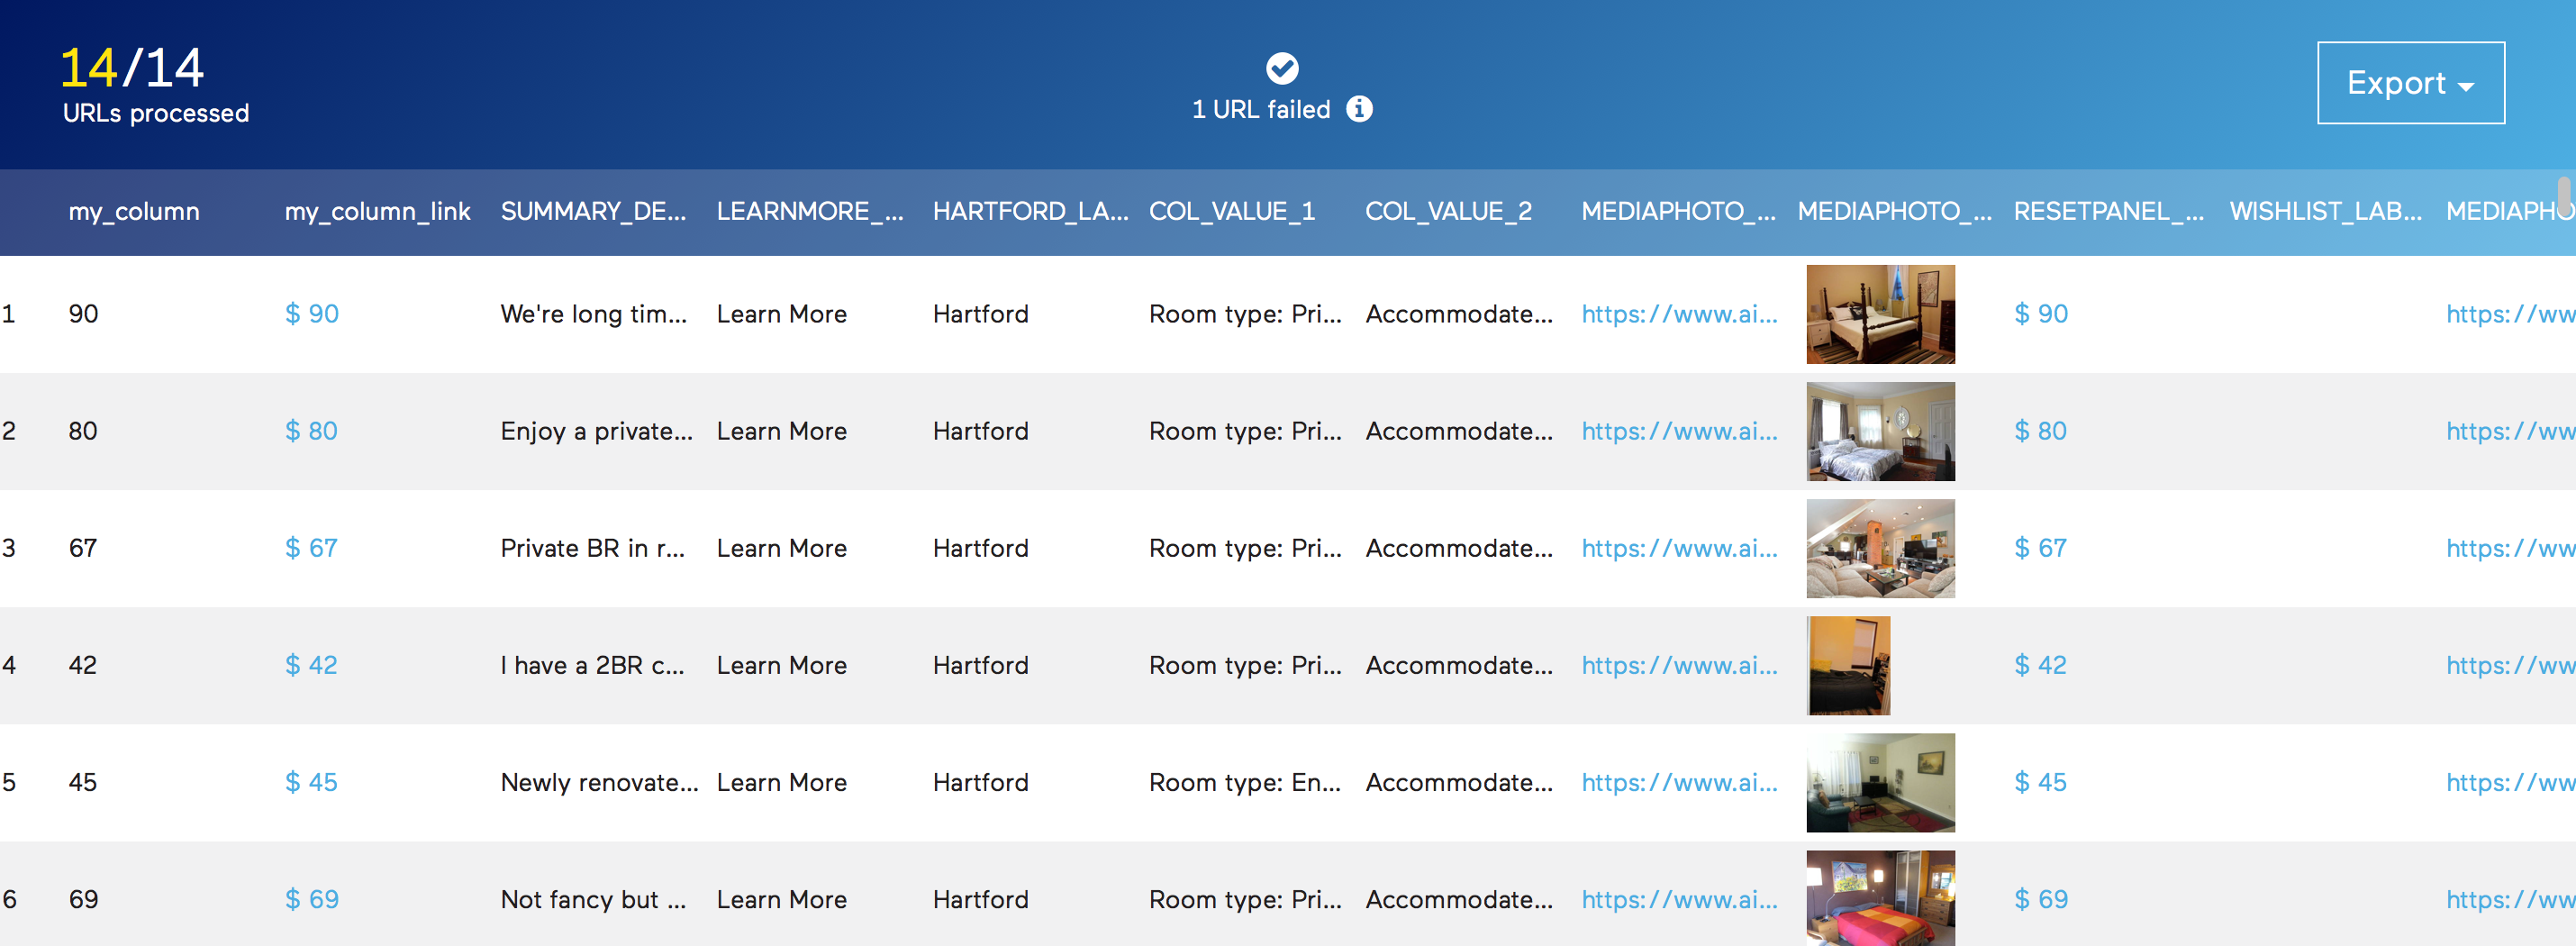Click the row 4 orange room thumbnail
The width and height of the screenshot is (2576, 946).
point(1848,665)
